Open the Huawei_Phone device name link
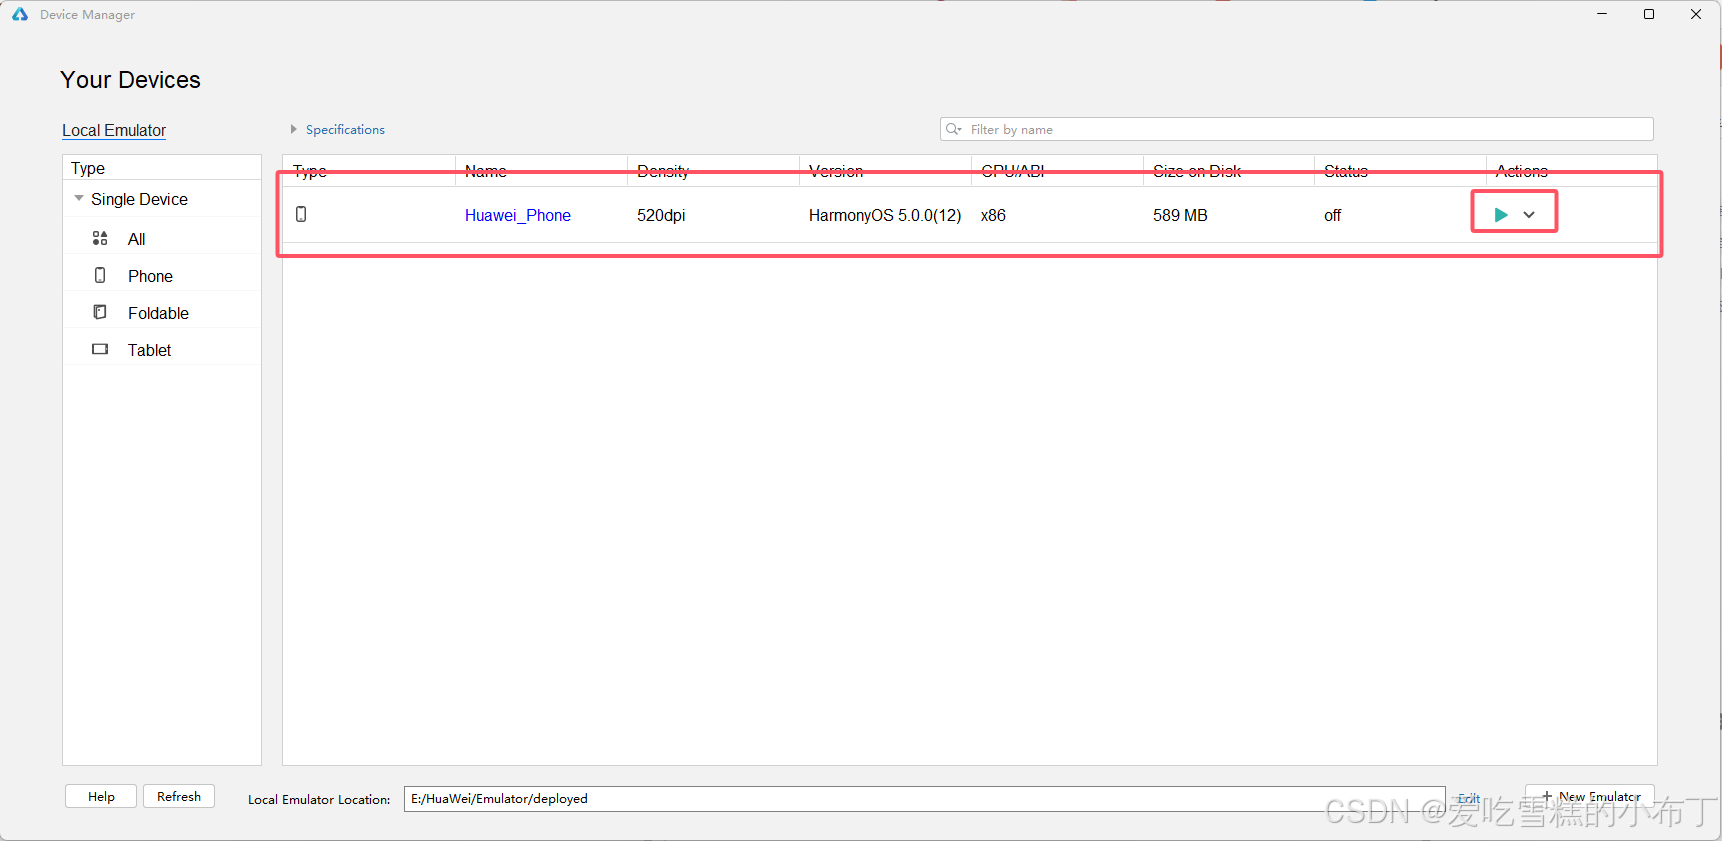Image resolution: width=1722 pixels, height=841 pixels. point(518,215)
